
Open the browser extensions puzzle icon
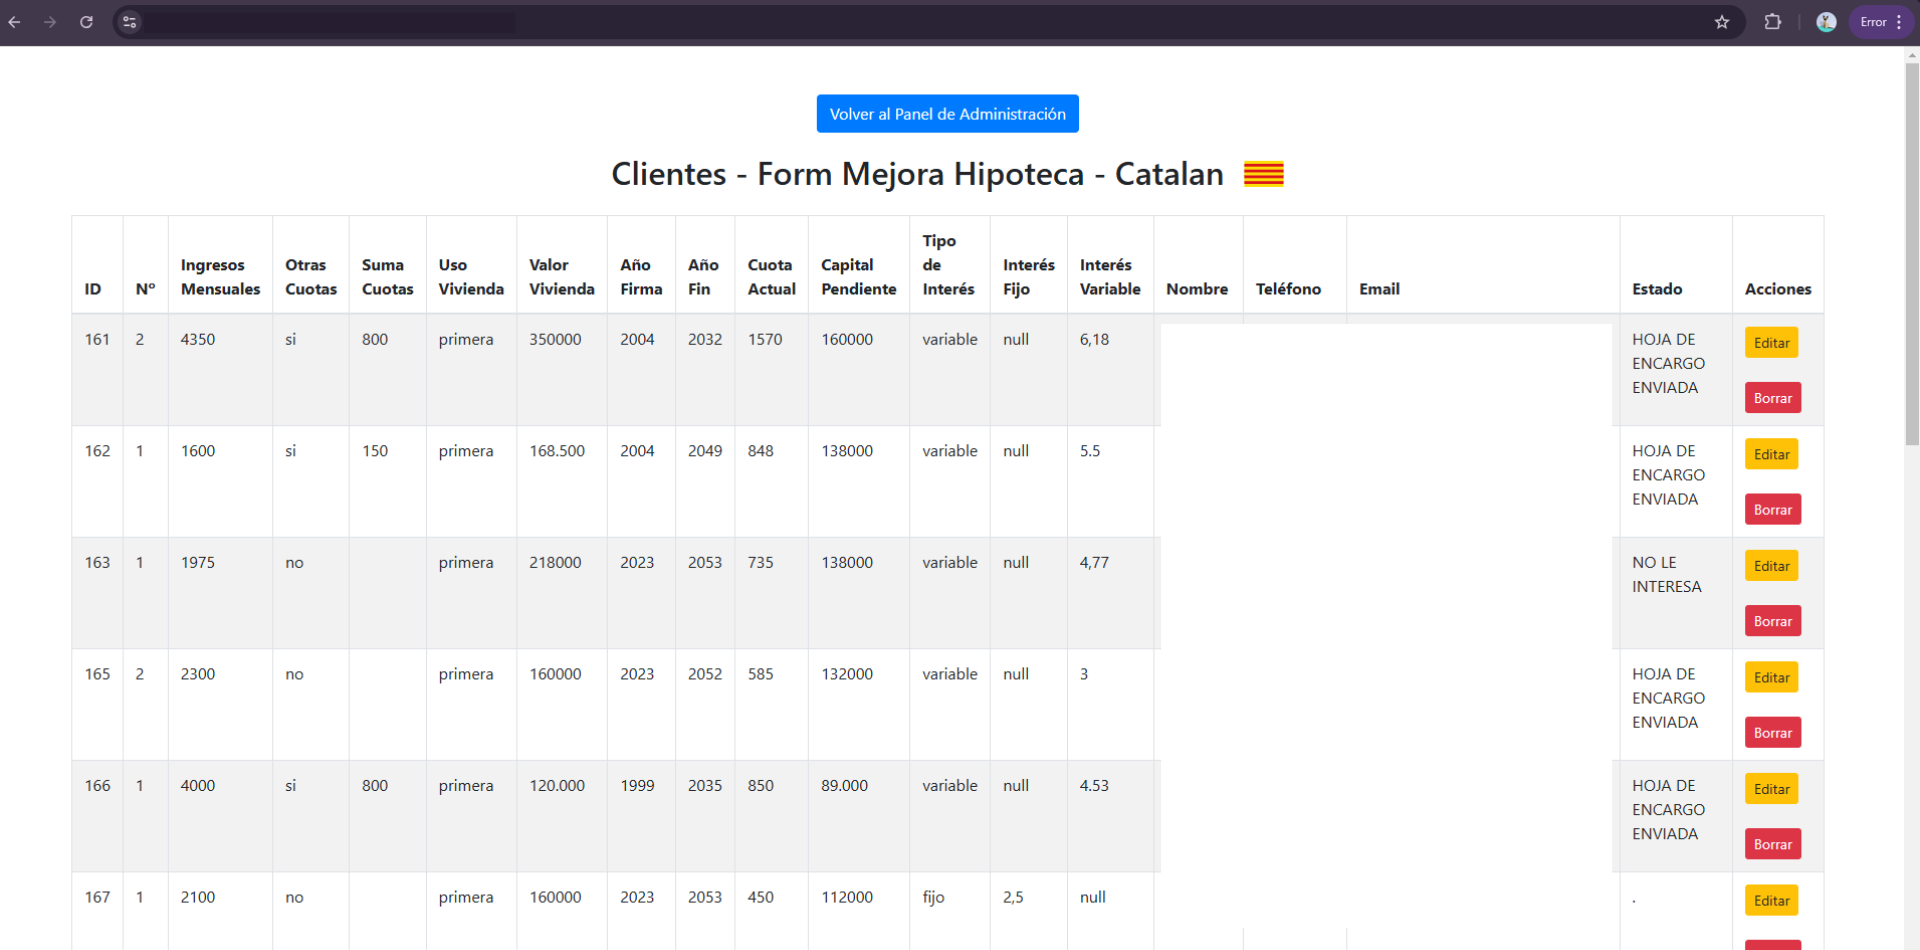point(1773,22)
